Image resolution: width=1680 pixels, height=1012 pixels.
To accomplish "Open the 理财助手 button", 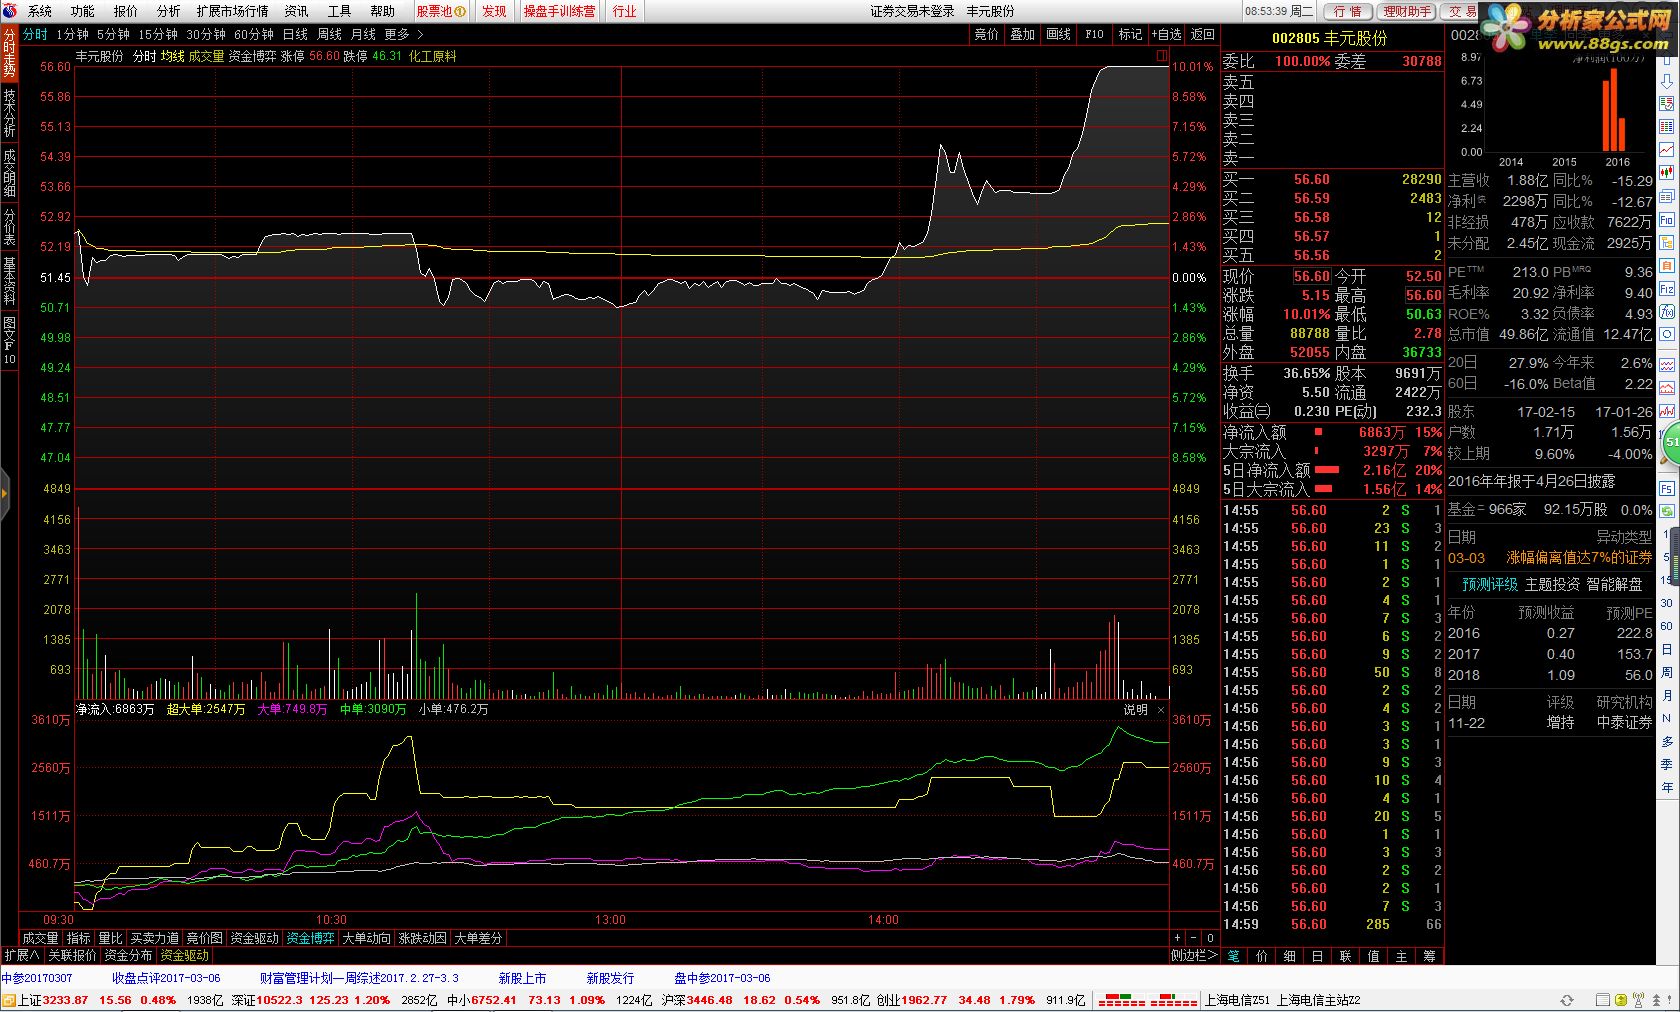I will click(1407, 11).
